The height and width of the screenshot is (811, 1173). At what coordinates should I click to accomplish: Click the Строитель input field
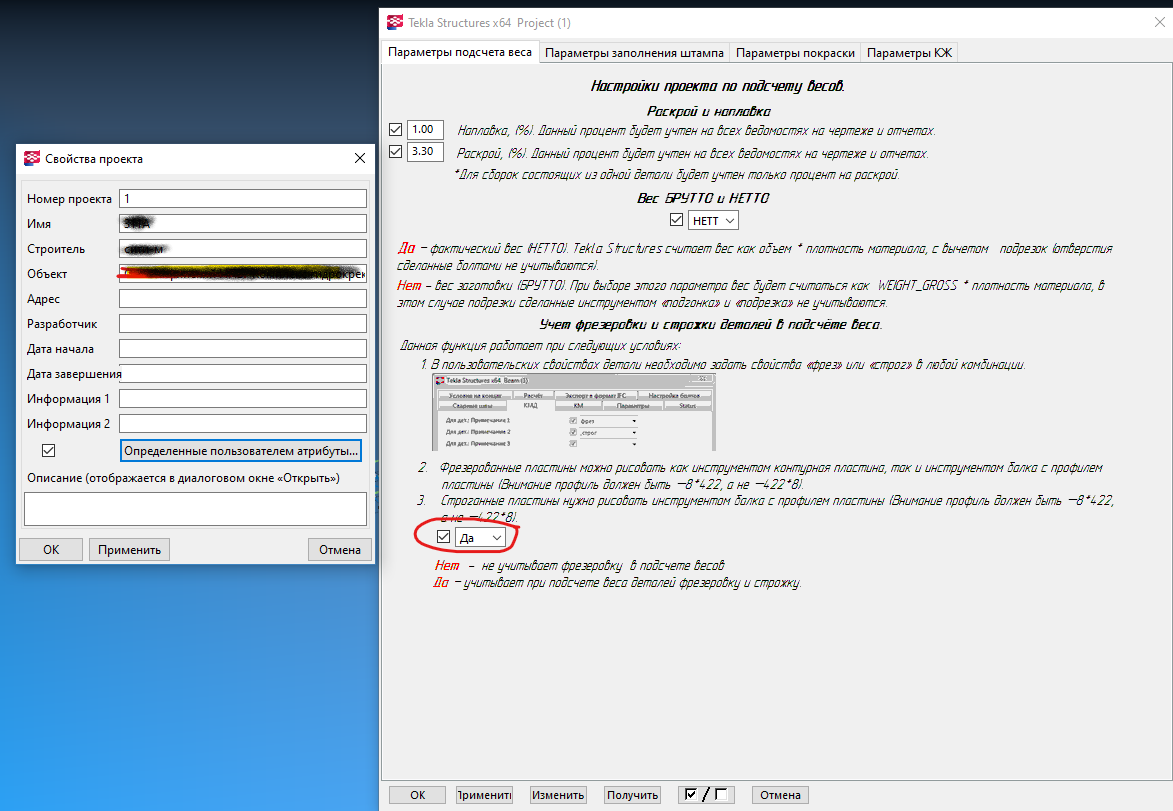tap(243, 248)
